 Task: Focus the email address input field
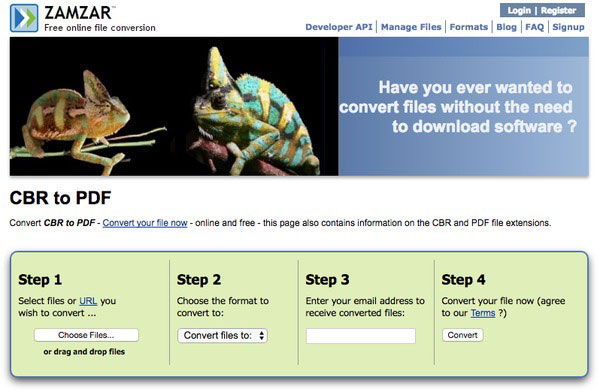[360, 336]
